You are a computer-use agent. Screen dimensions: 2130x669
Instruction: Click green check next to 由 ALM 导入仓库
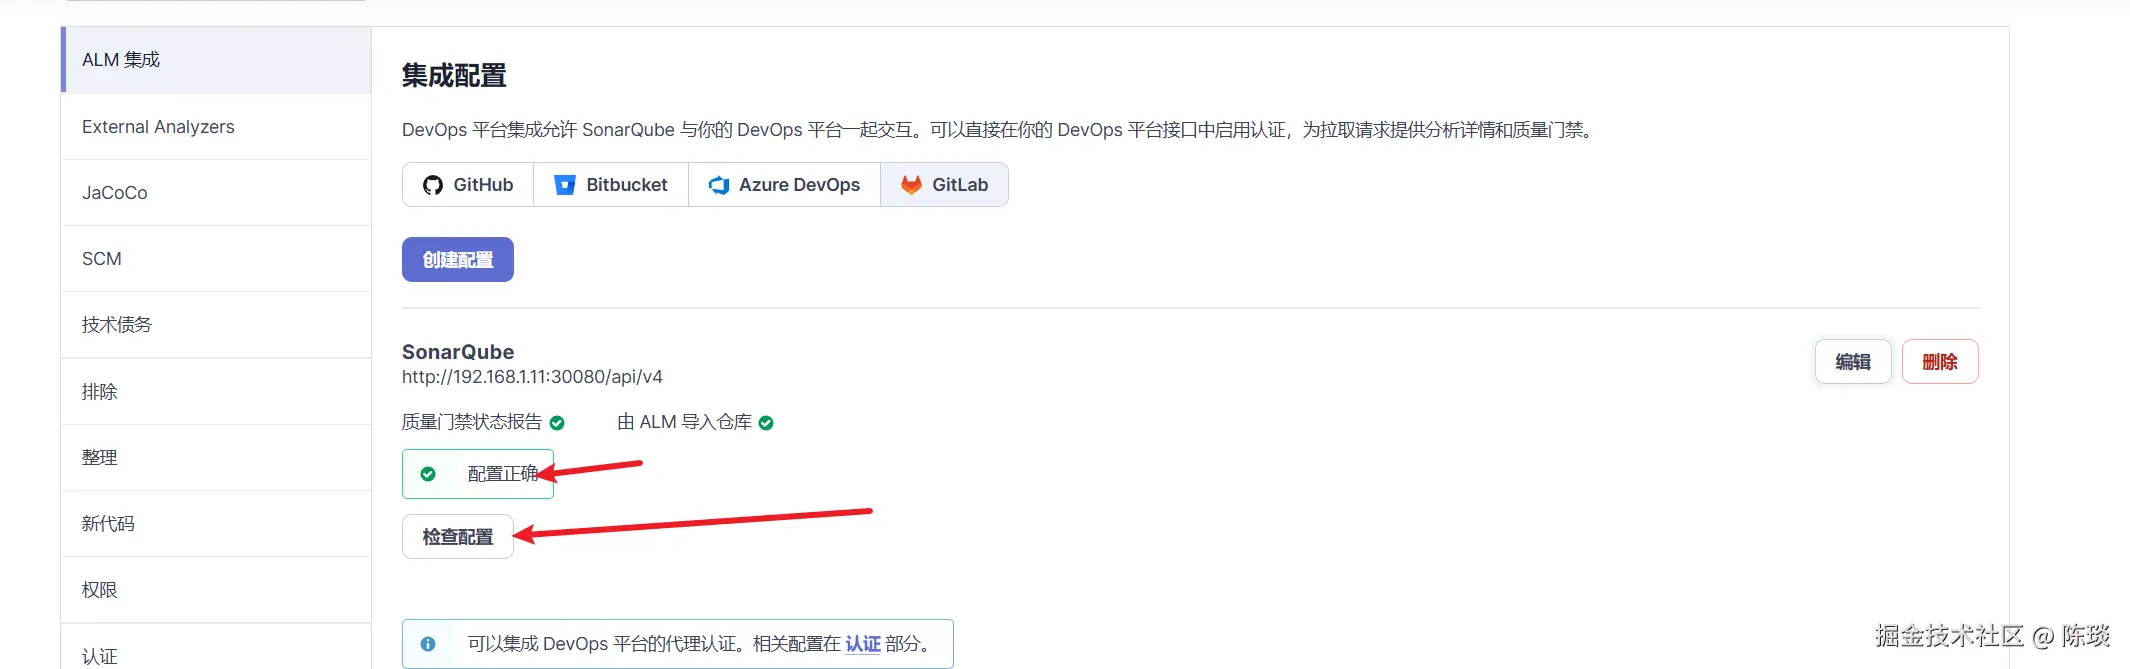pos(766,423)
